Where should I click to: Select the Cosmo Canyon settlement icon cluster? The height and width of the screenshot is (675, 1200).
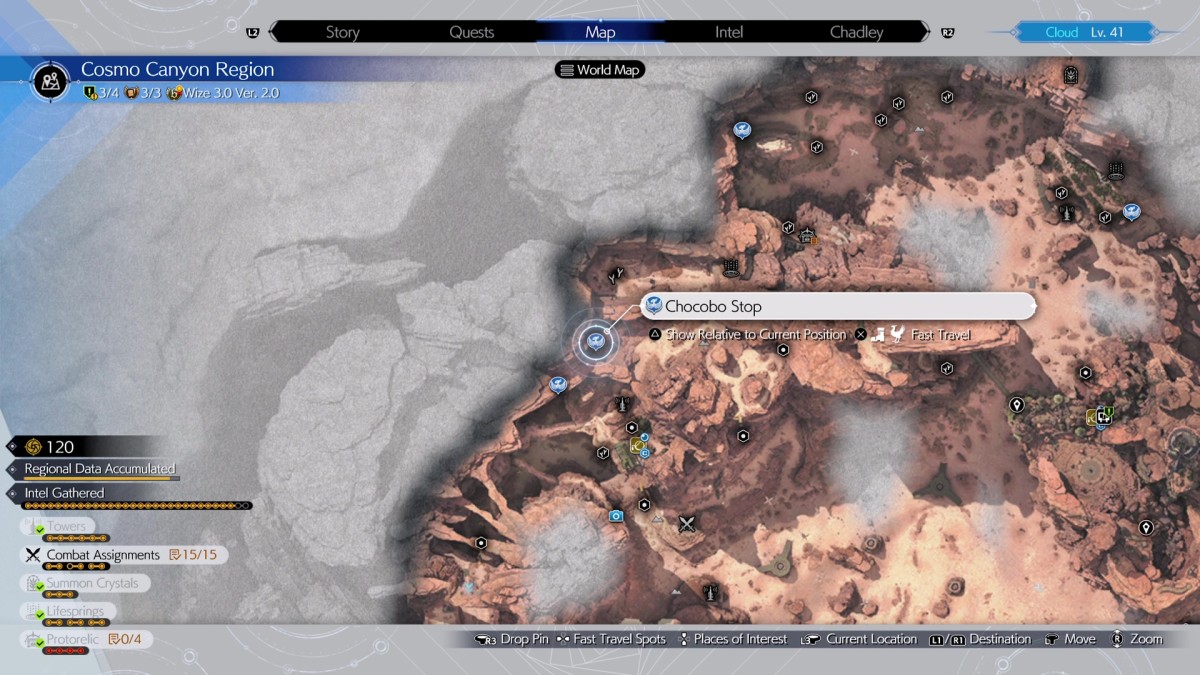coord(1101,417)
